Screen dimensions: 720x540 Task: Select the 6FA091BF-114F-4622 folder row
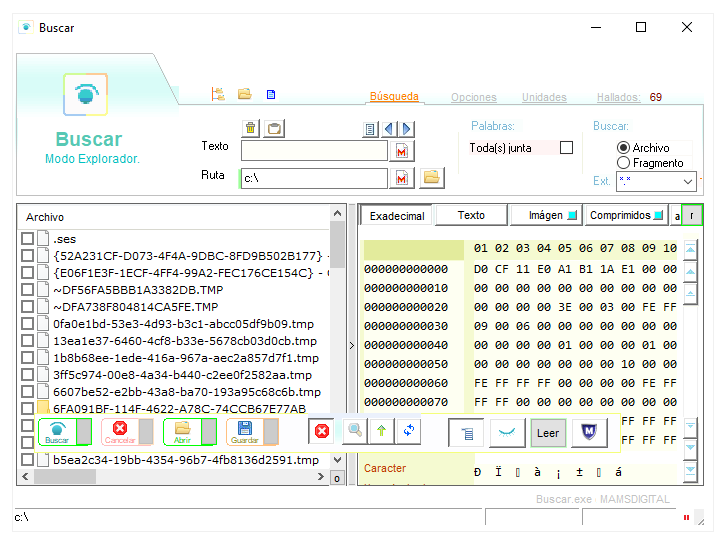[x=179, y=408]
